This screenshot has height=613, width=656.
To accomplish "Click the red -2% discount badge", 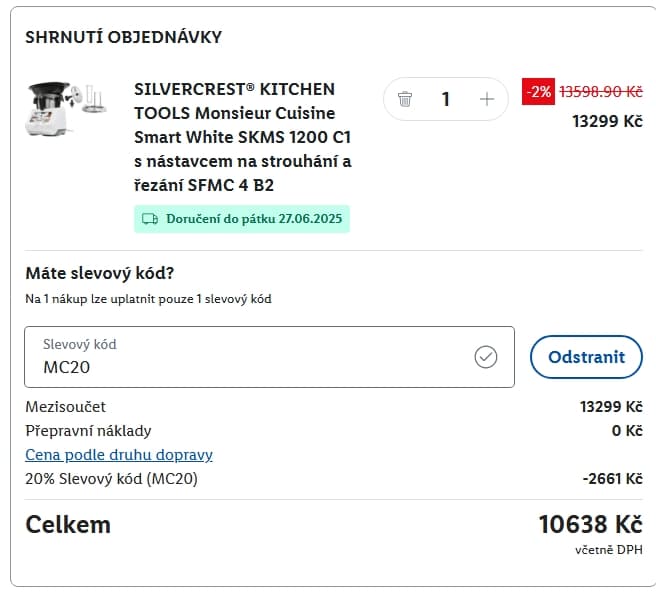I will point(538,91).
